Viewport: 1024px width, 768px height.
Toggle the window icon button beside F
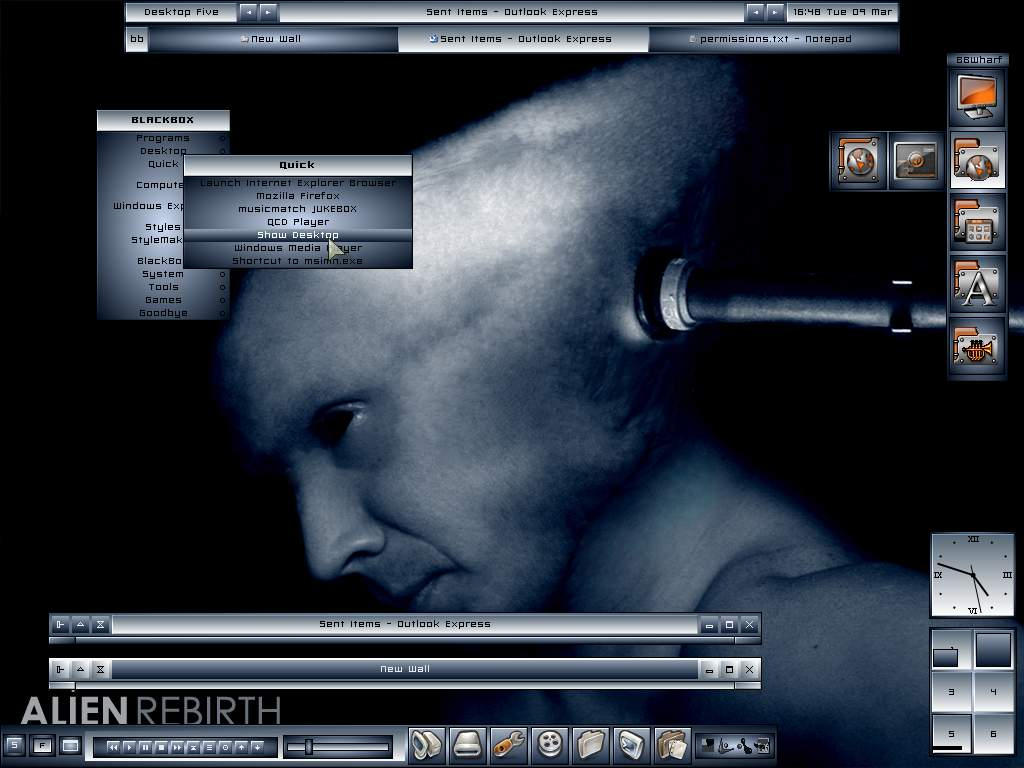71,745
